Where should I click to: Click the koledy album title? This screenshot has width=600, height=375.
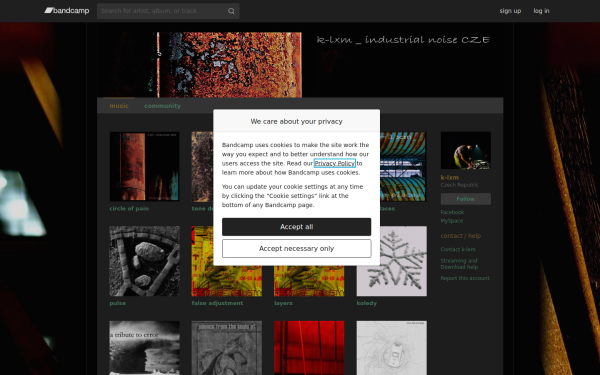(367, 303)
